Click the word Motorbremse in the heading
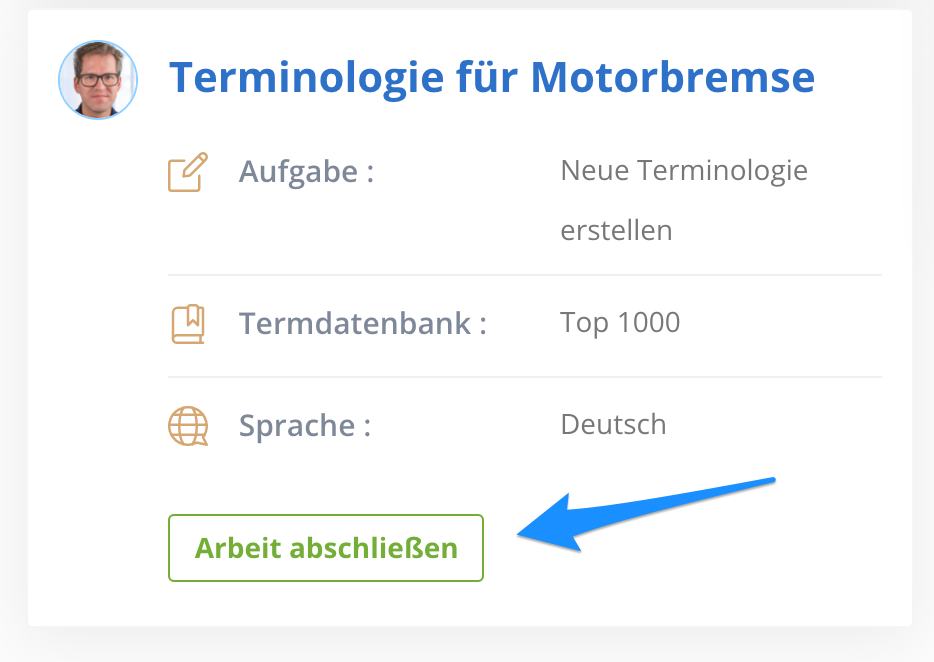The width and height of the screenshot is (934, 662). pos(673,77)
